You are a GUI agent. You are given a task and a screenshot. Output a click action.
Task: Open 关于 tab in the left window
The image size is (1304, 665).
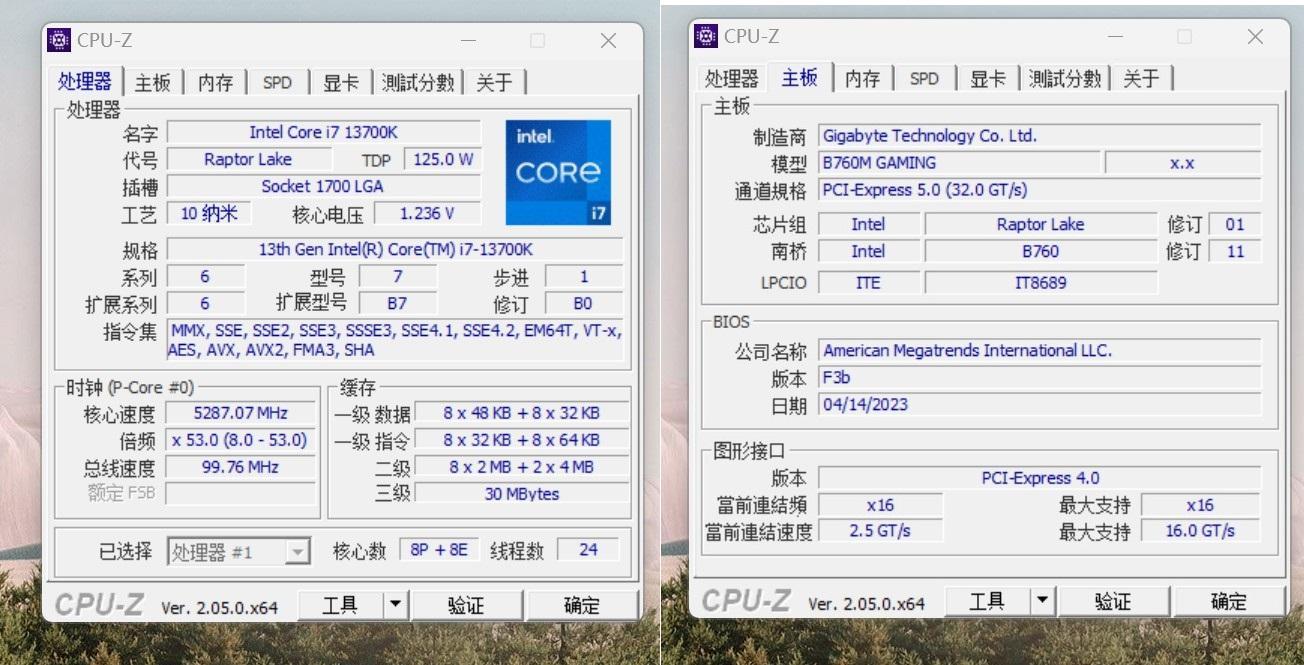(x=494, y=82)
